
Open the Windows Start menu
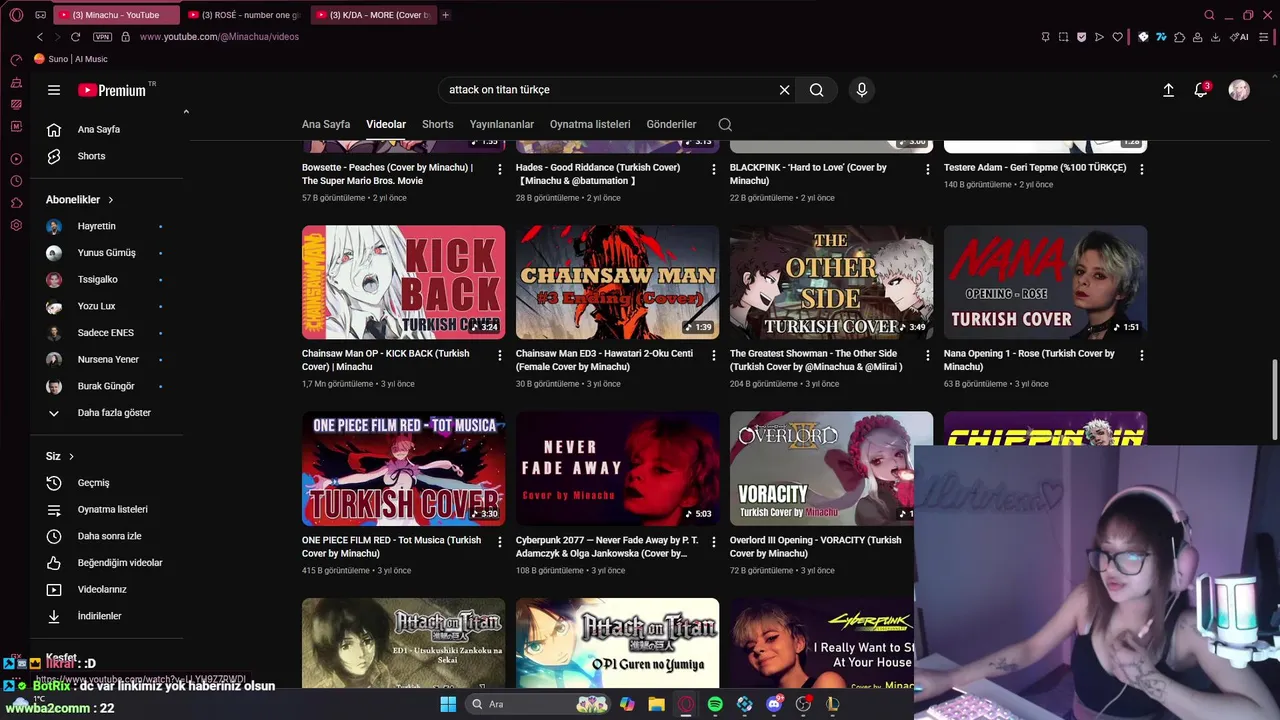click(x=448, y=704)
